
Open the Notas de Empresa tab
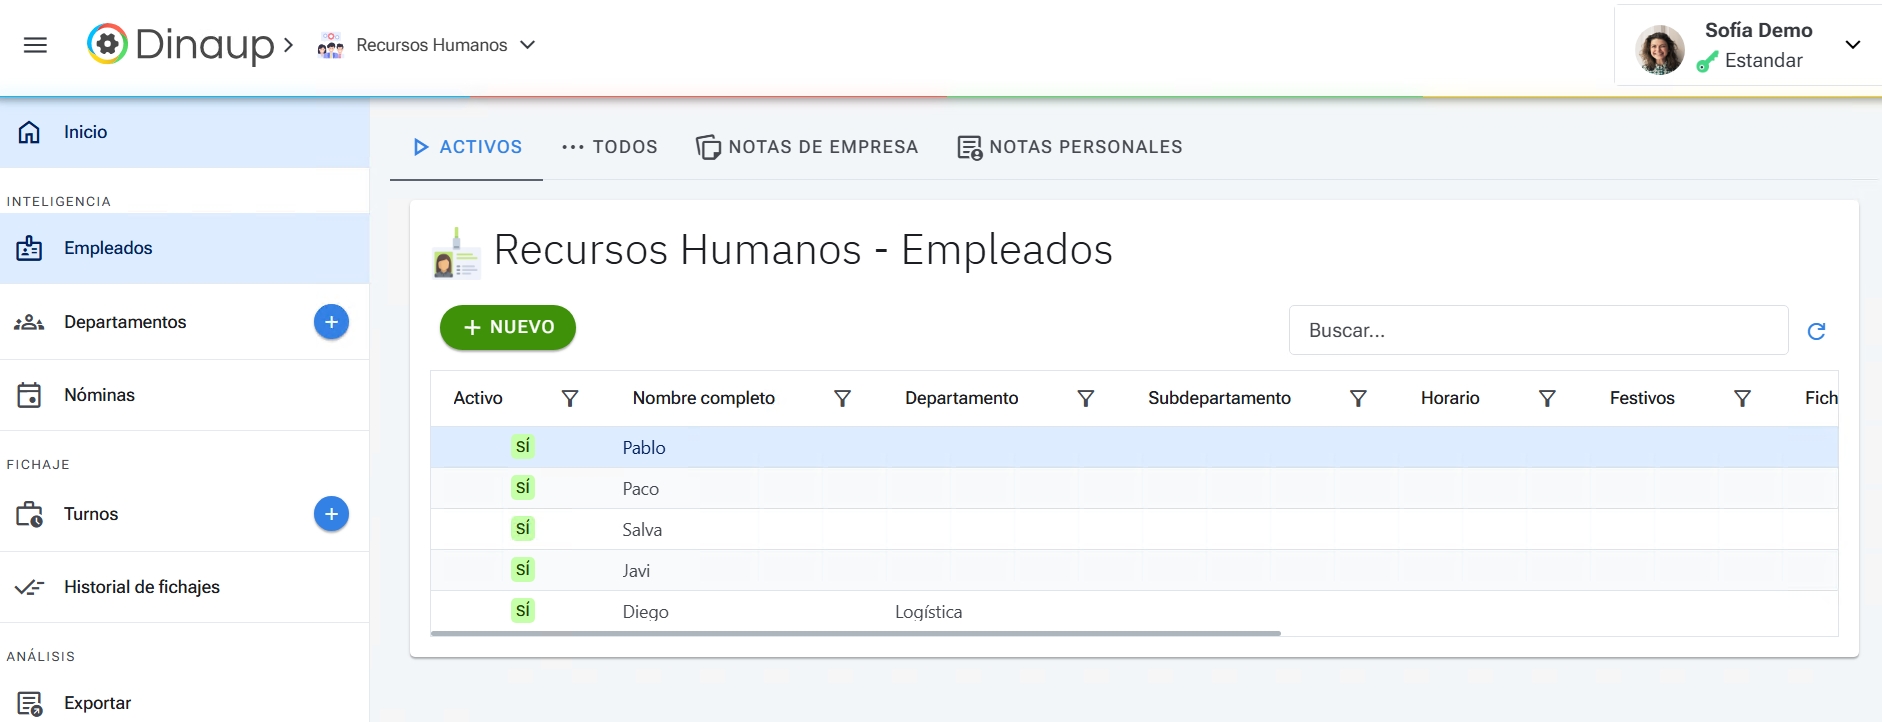tap(807, 147)
